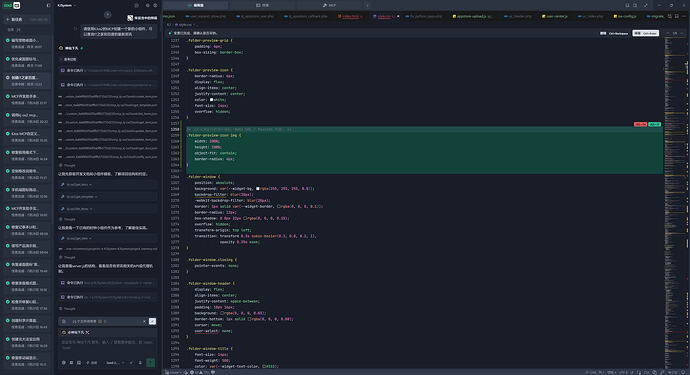
Task: Click the green send arrow in chat input
Action: coord(150,363)
